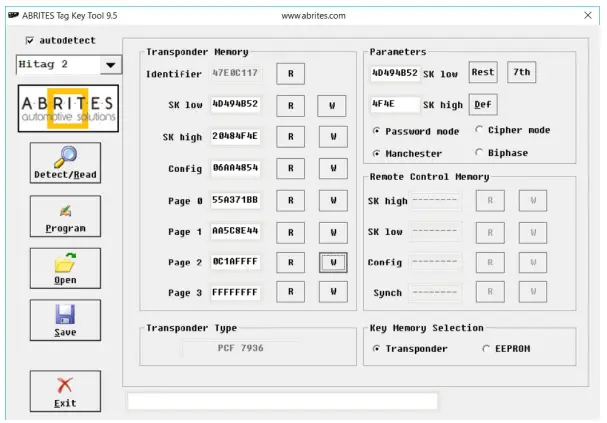This screenshot has height=423, width=607.
Task: Write Page 0 with W button
Action: [x=333, y=200]
